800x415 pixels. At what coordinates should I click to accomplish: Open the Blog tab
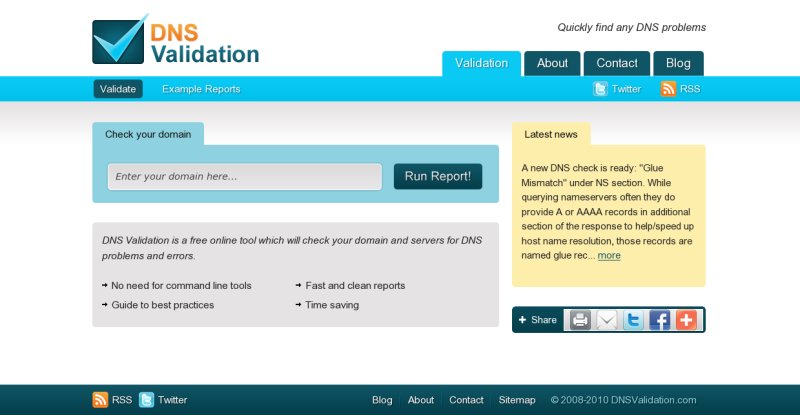click(x=678, y=63)
